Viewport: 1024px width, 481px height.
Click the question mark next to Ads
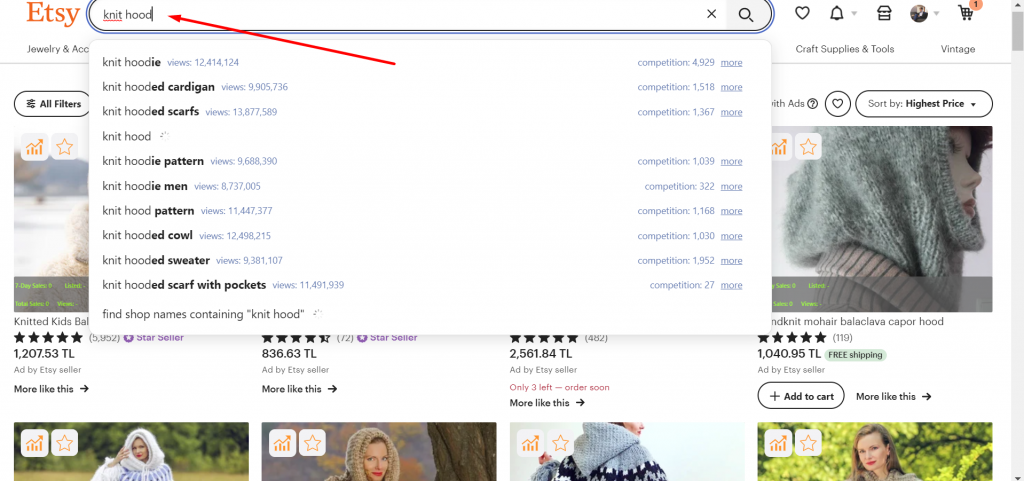coord(812,103)
